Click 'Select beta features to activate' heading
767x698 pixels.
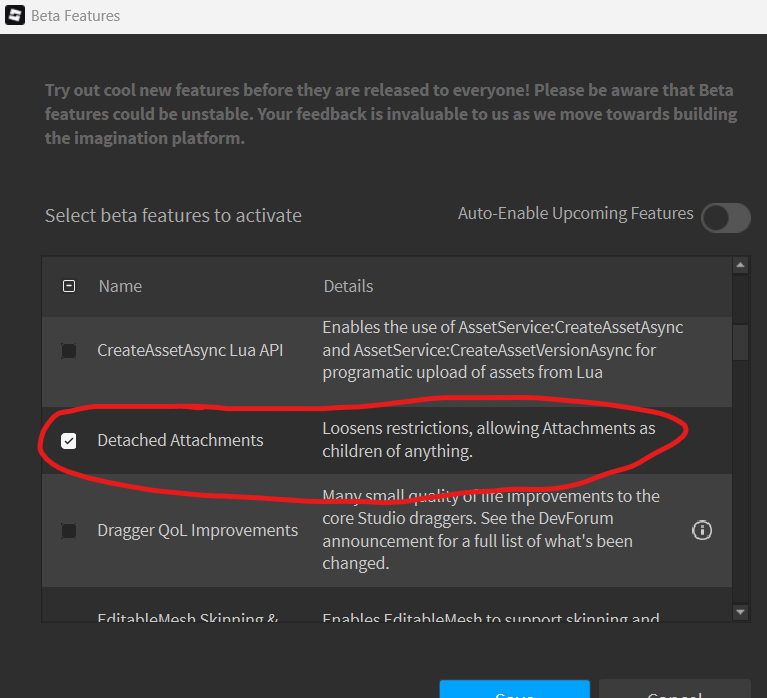(x=173, y=216)
